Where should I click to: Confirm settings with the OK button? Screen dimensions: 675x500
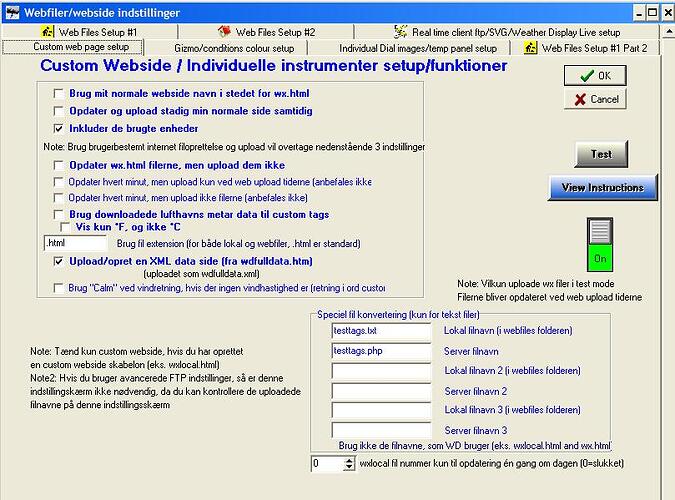point(595,76)
